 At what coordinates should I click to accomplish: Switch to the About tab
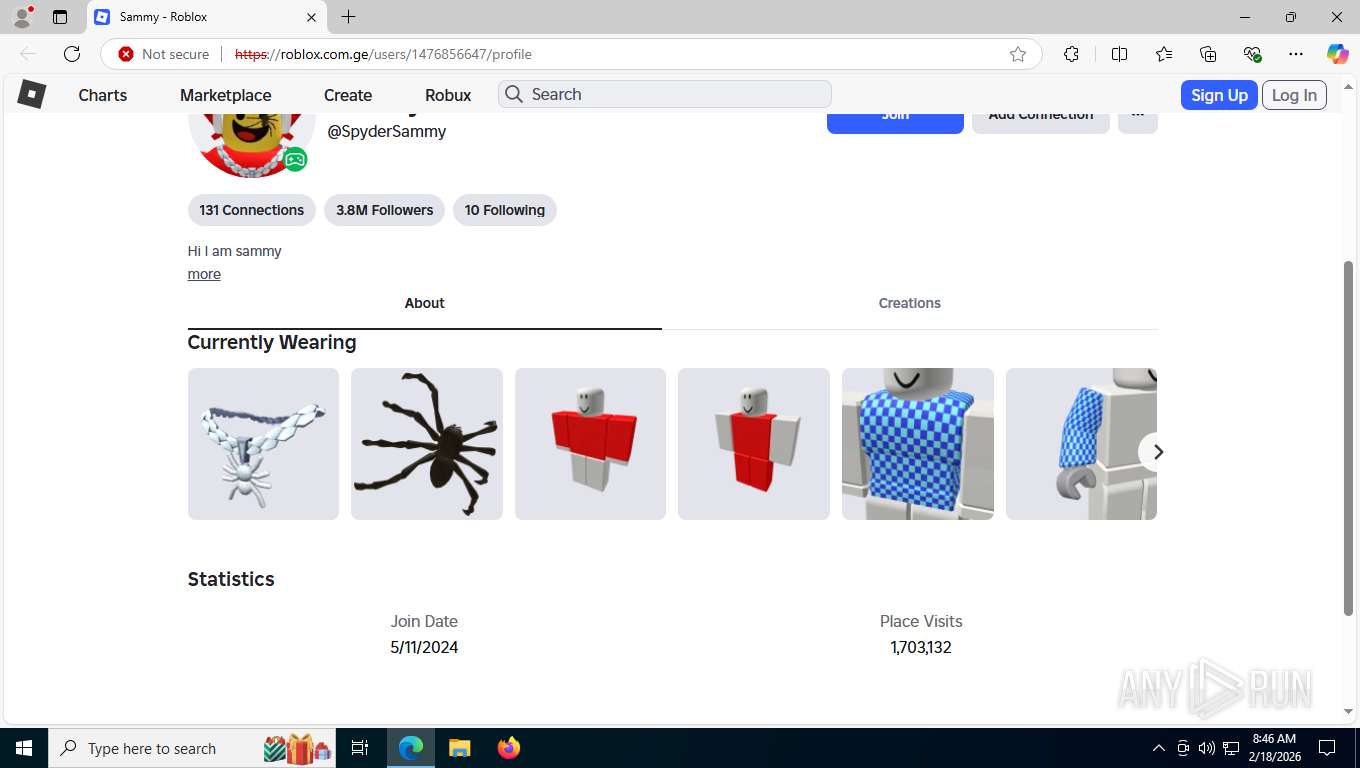(424, 304)
